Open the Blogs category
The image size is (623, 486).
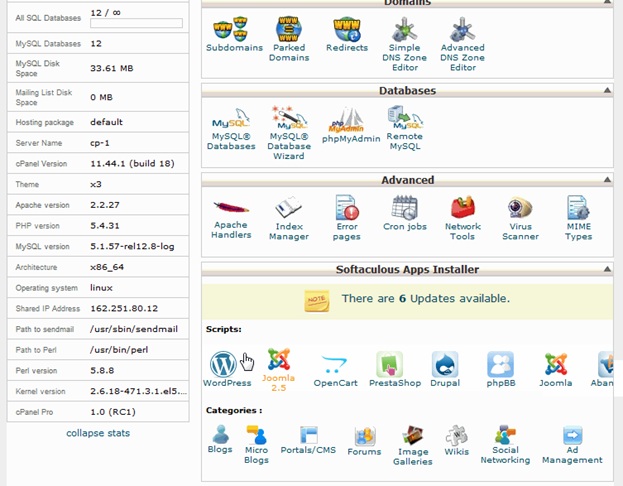pyautogui.click(x=220, y=439)
